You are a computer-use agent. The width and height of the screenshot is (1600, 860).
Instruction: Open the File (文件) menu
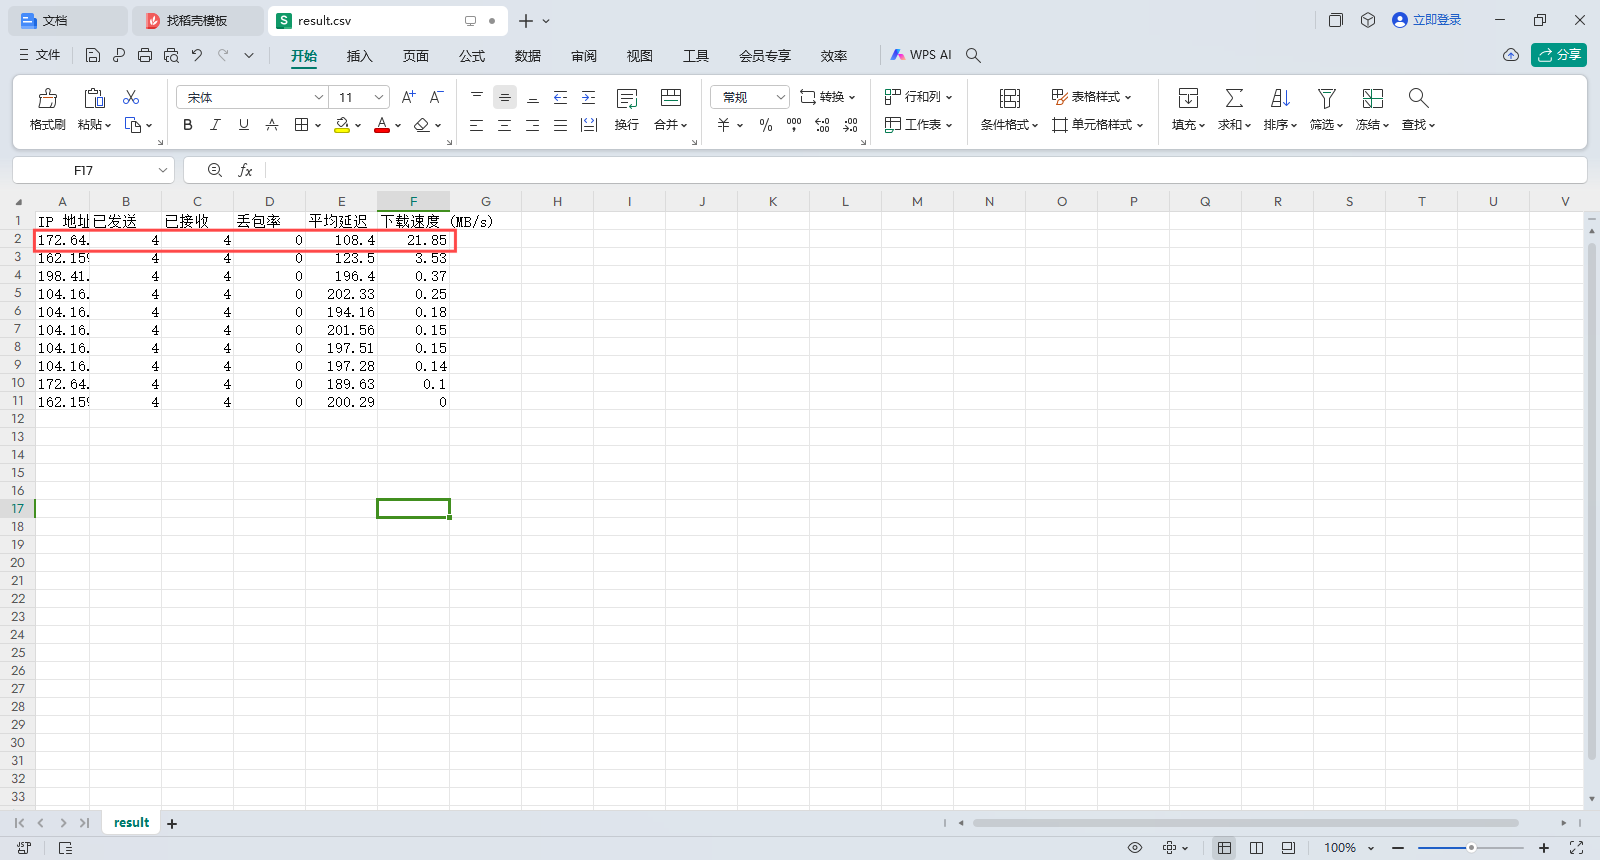click(40, 55)
